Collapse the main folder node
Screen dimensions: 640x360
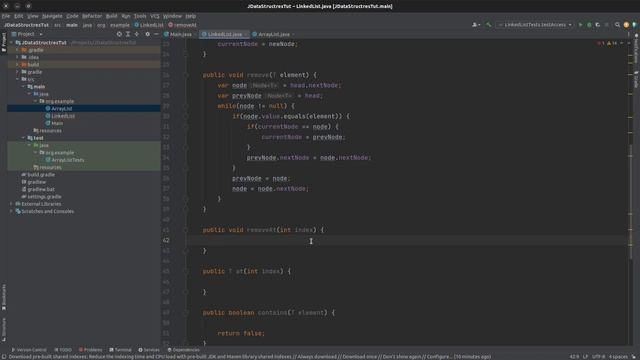click(23, 87)
